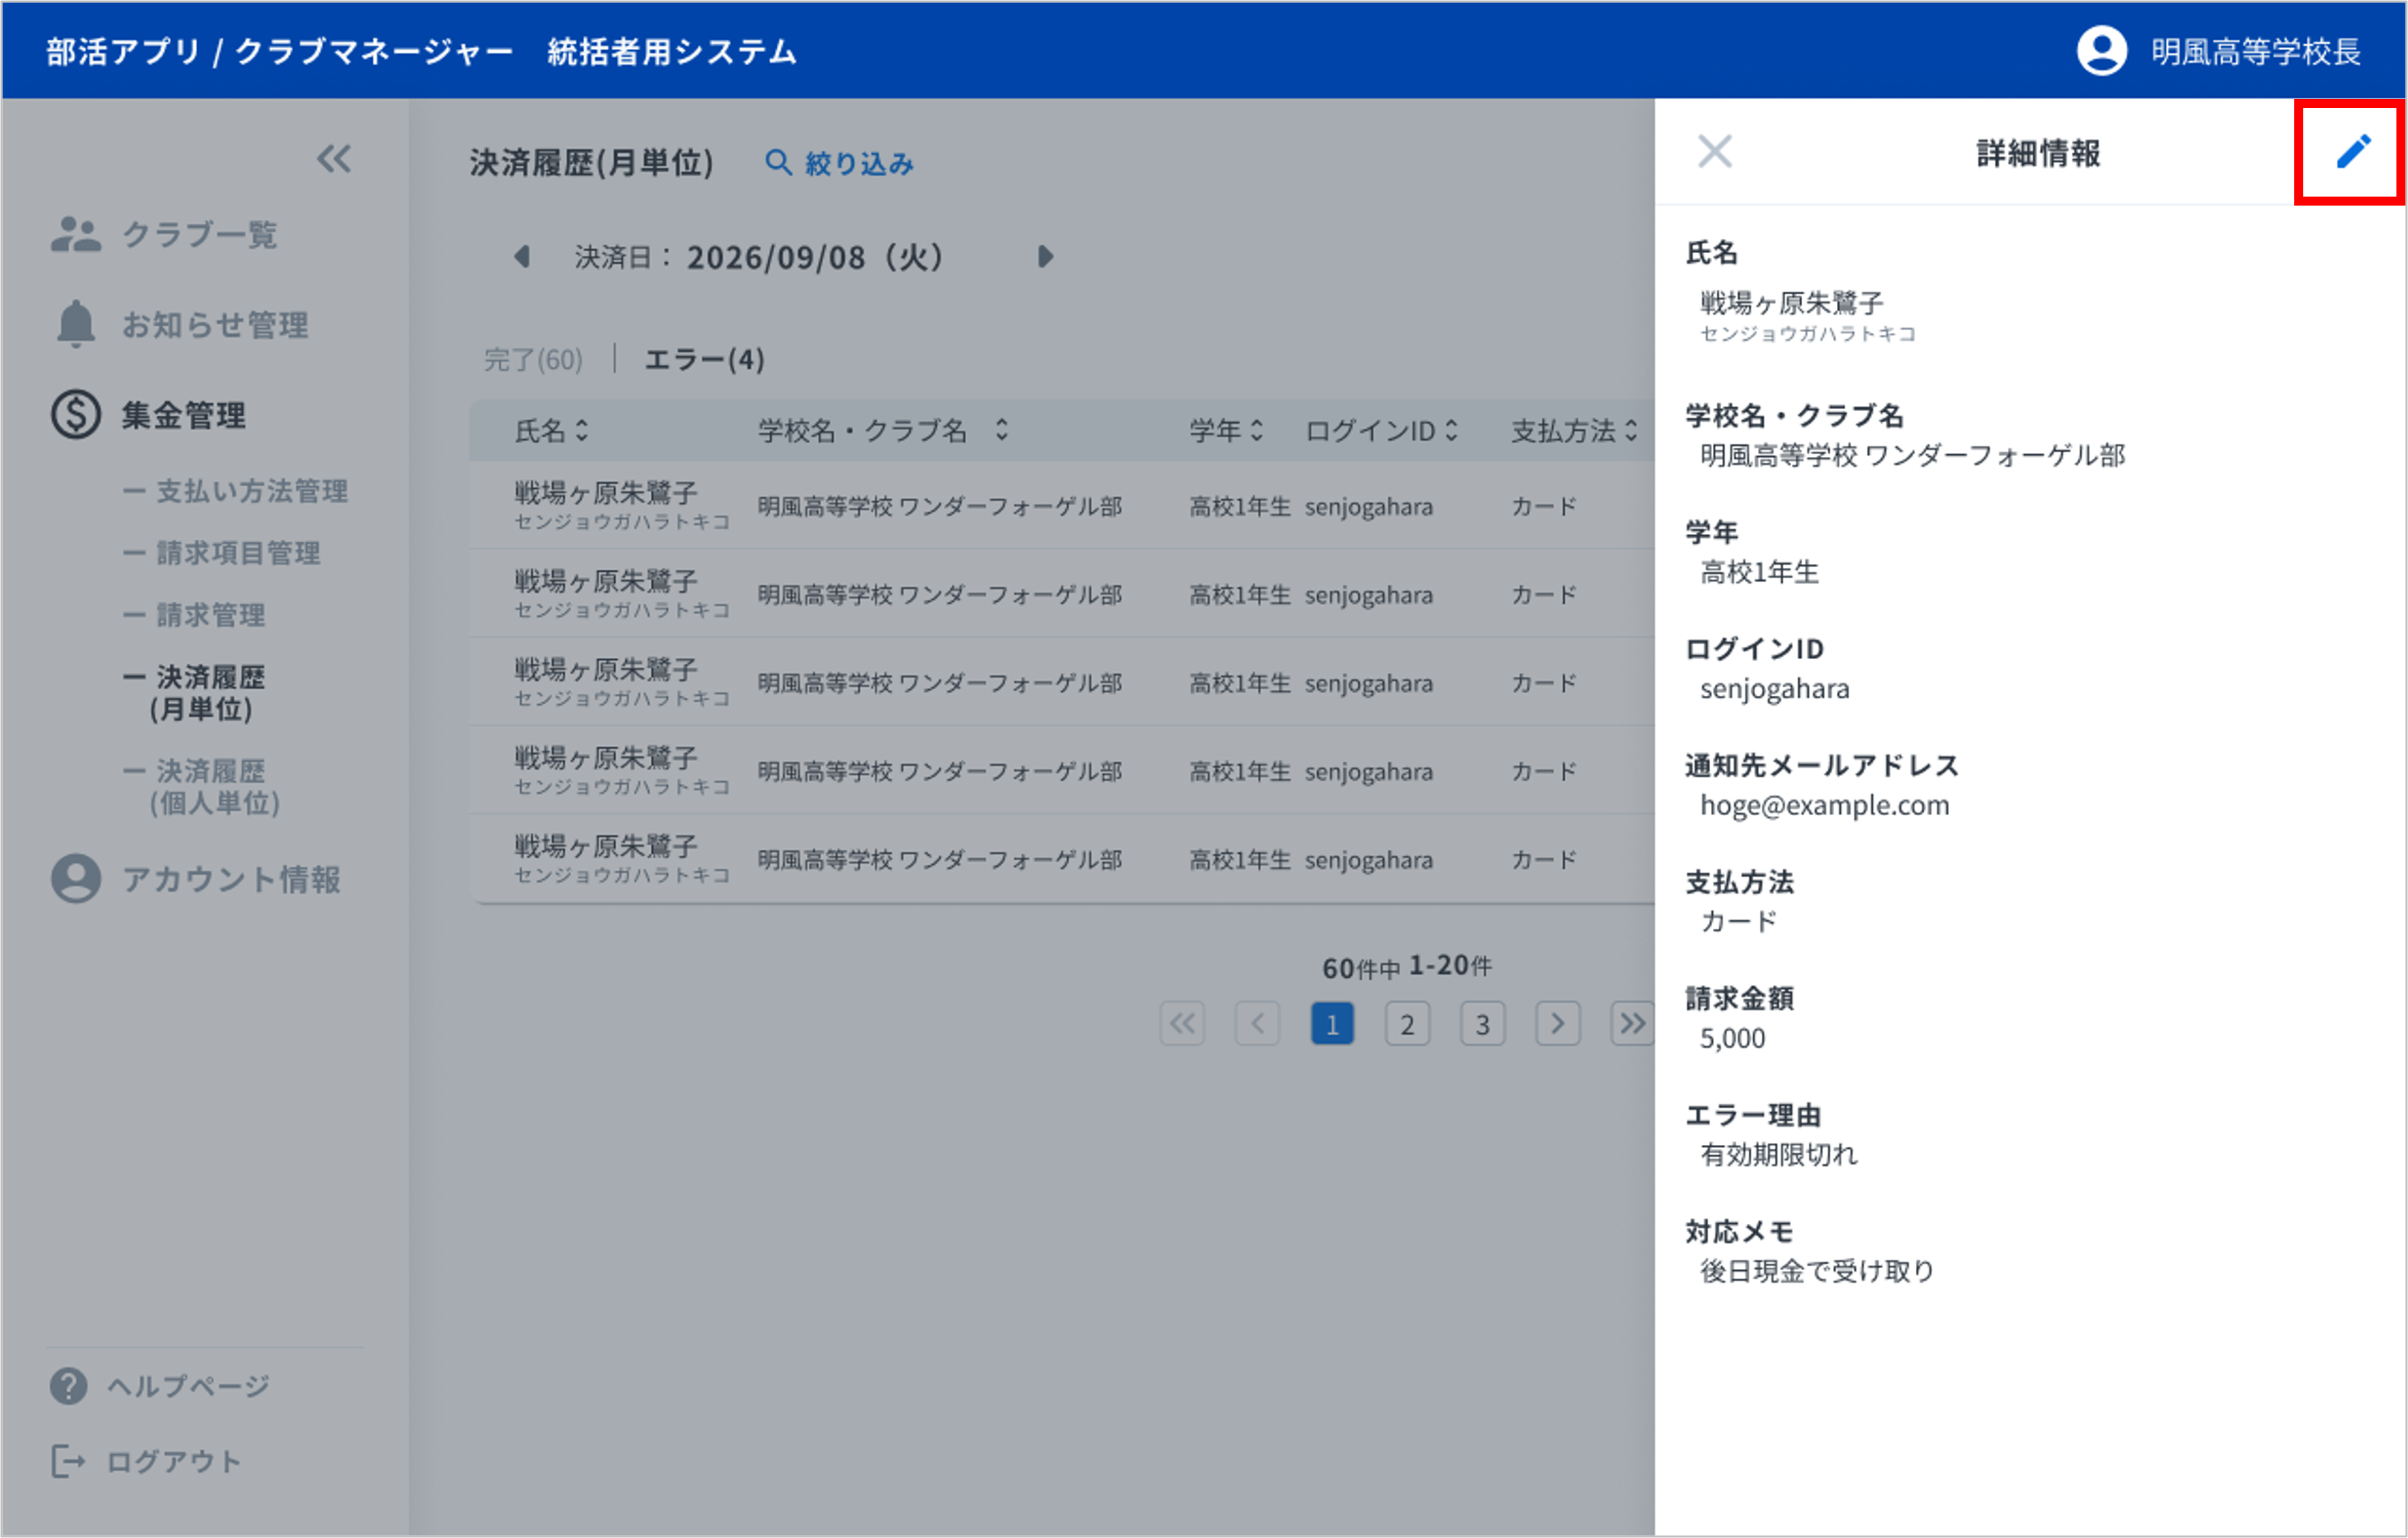
Task: Select page 2 in pagination
Action: coord(1407,1023)
